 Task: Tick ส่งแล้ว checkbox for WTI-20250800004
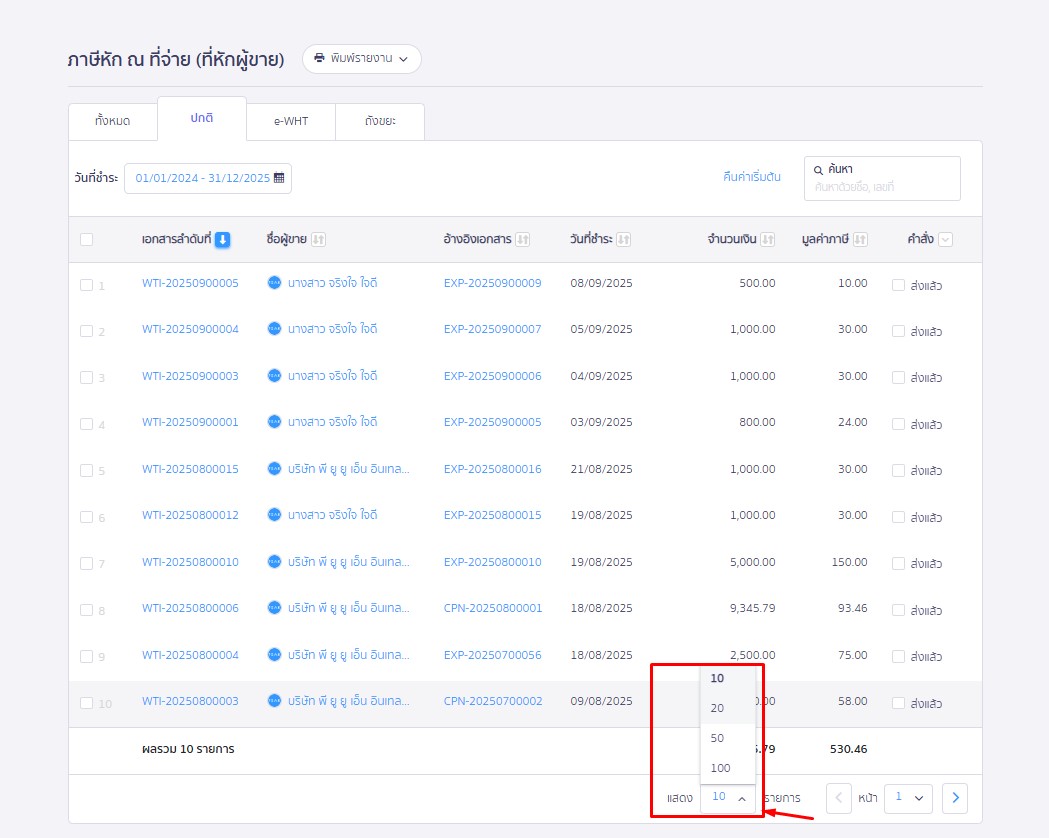click(x=898, y=657)
